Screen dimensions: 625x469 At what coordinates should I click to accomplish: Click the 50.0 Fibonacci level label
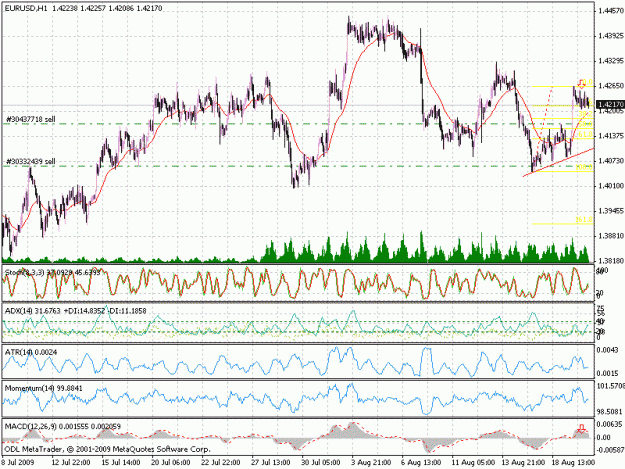click(586, 124)
